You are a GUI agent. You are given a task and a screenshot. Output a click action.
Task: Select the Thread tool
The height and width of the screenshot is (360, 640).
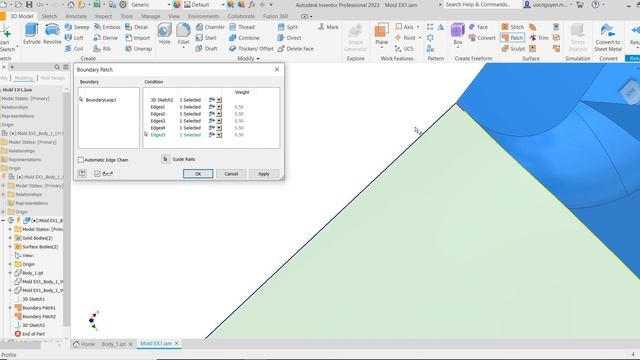click(242, 27)
